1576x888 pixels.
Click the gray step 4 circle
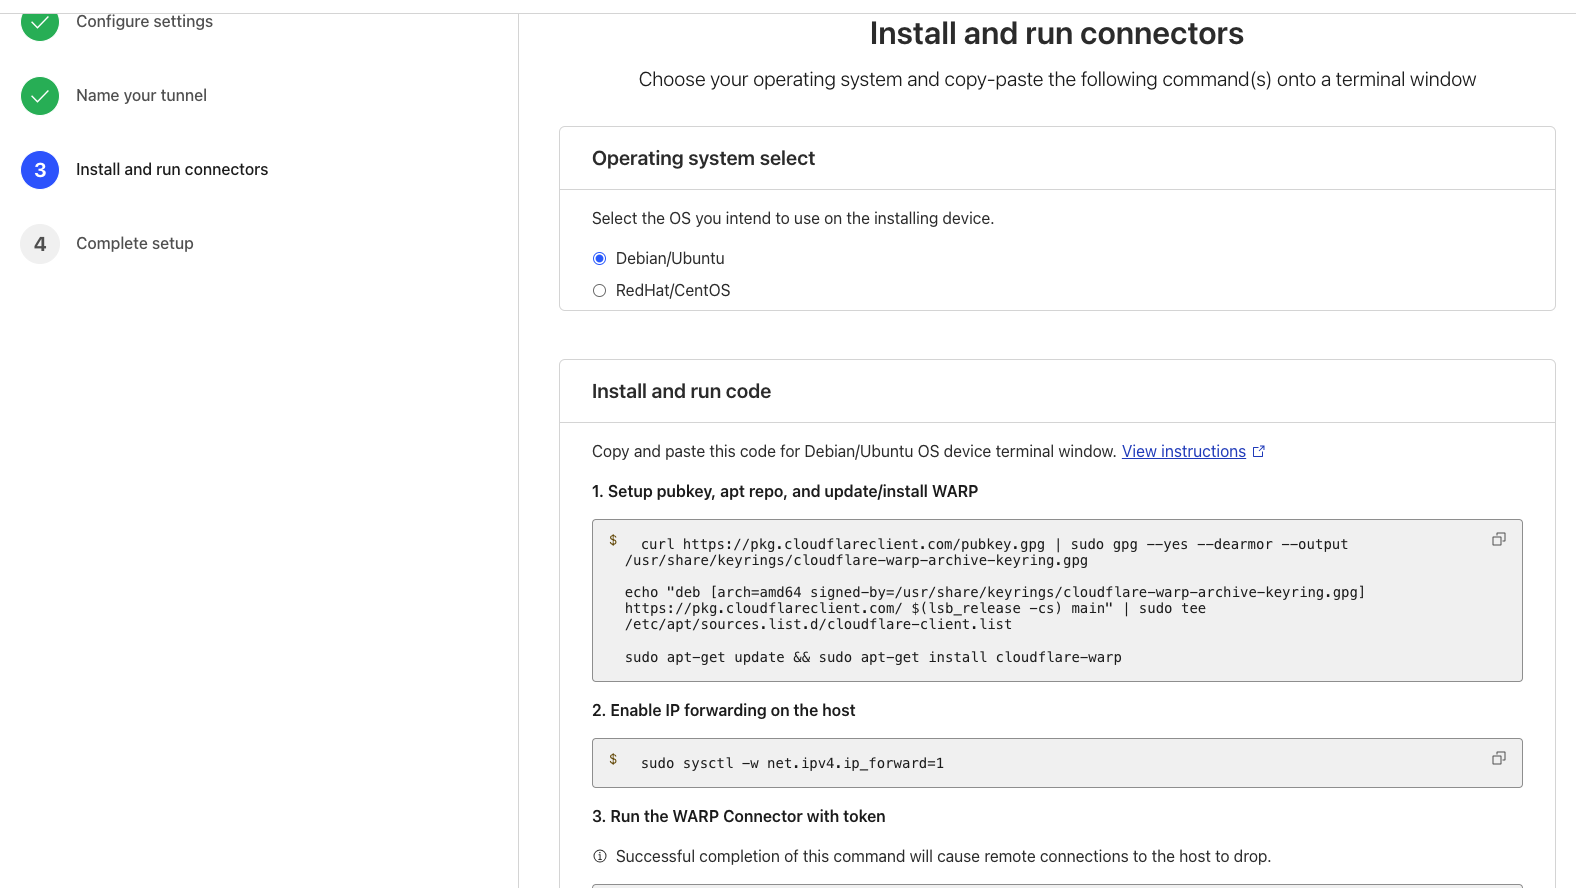pos(40,244)
